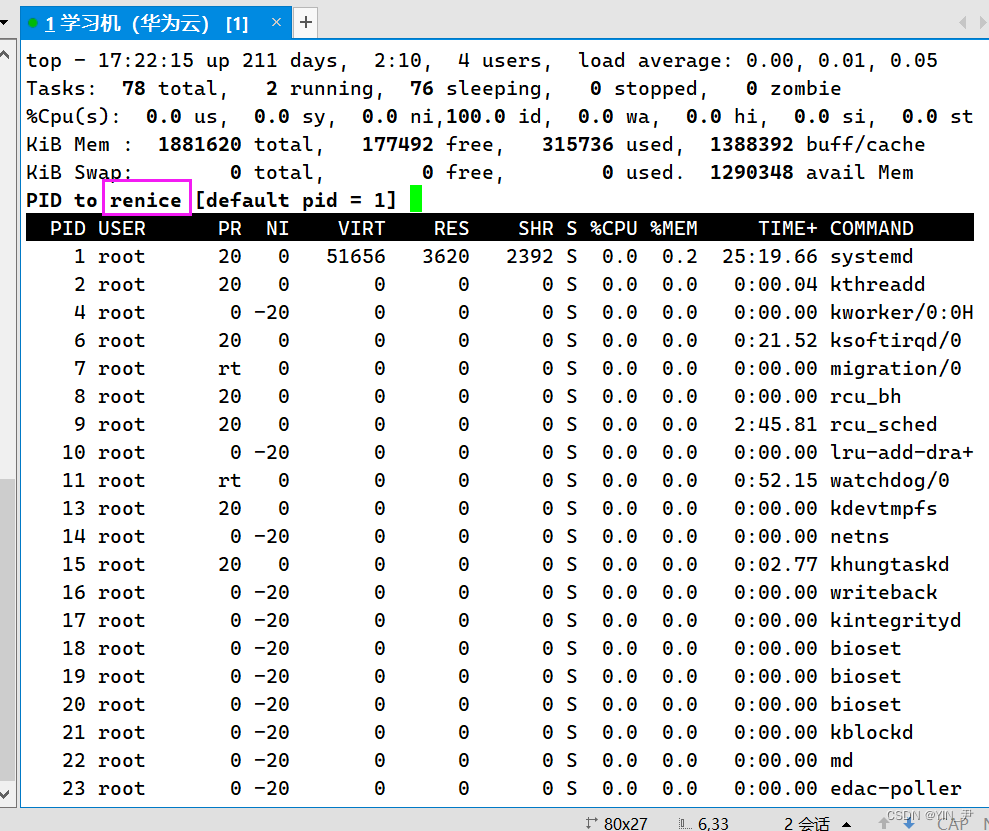The width and height of the screenshot is (989, 831).
Task: Click the 6,33 cursor position value
Action: 713,823
